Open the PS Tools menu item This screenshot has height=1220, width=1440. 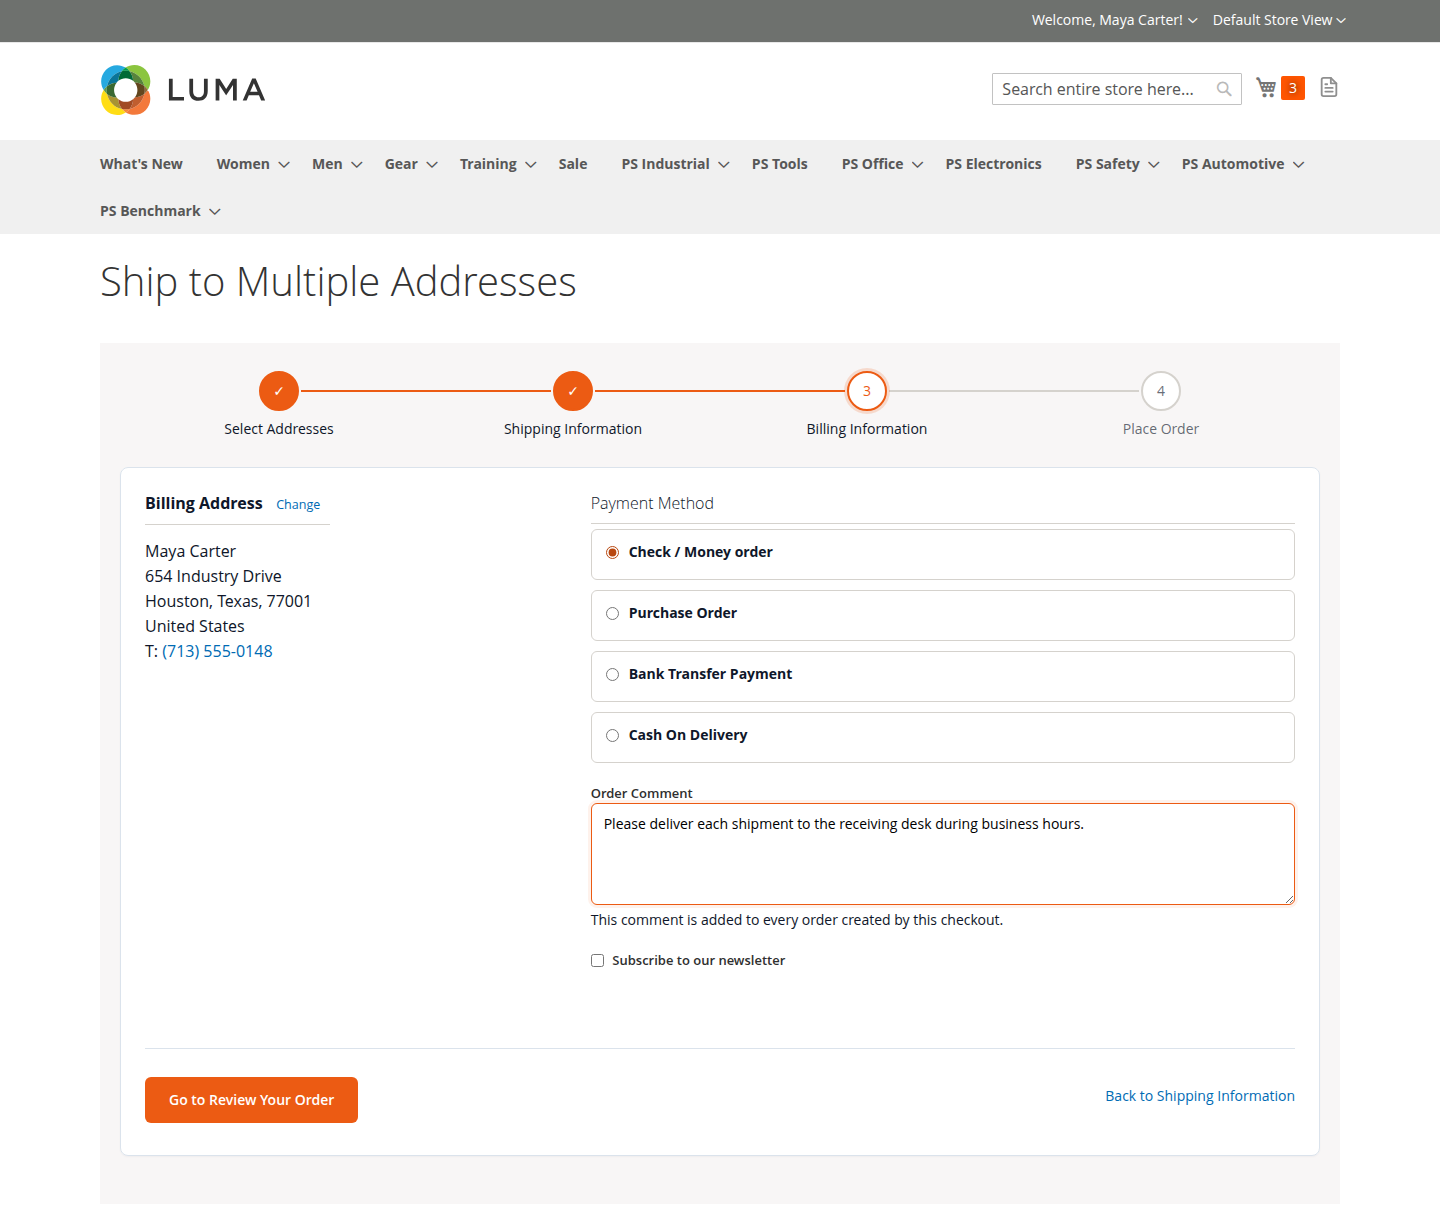click(x=780, y=164)
